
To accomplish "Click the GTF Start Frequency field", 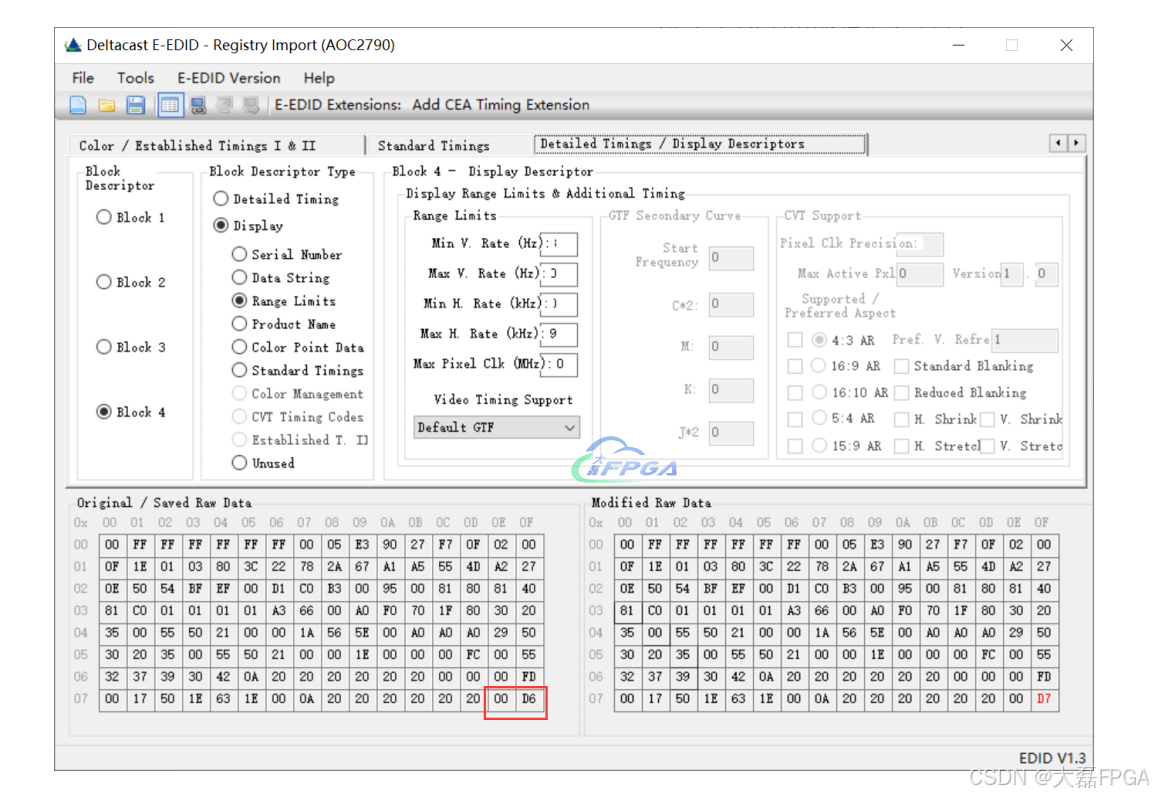I will click(731, 257).
